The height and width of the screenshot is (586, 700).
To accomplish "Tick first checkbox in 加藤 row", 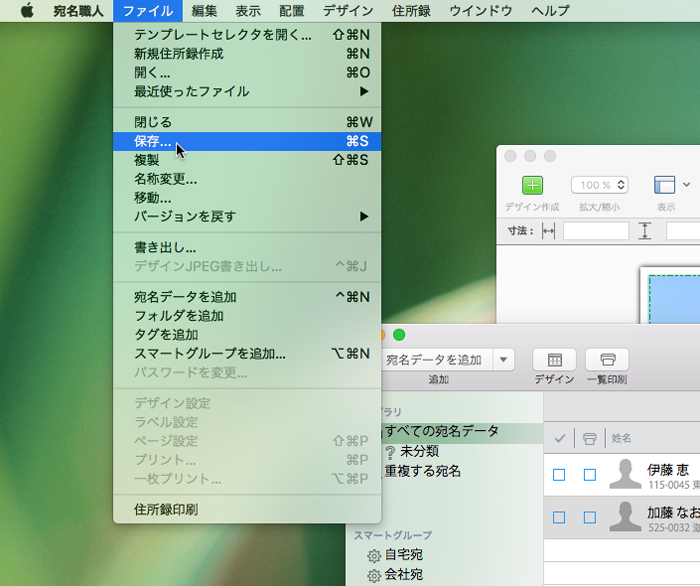I will pos(559,517).
